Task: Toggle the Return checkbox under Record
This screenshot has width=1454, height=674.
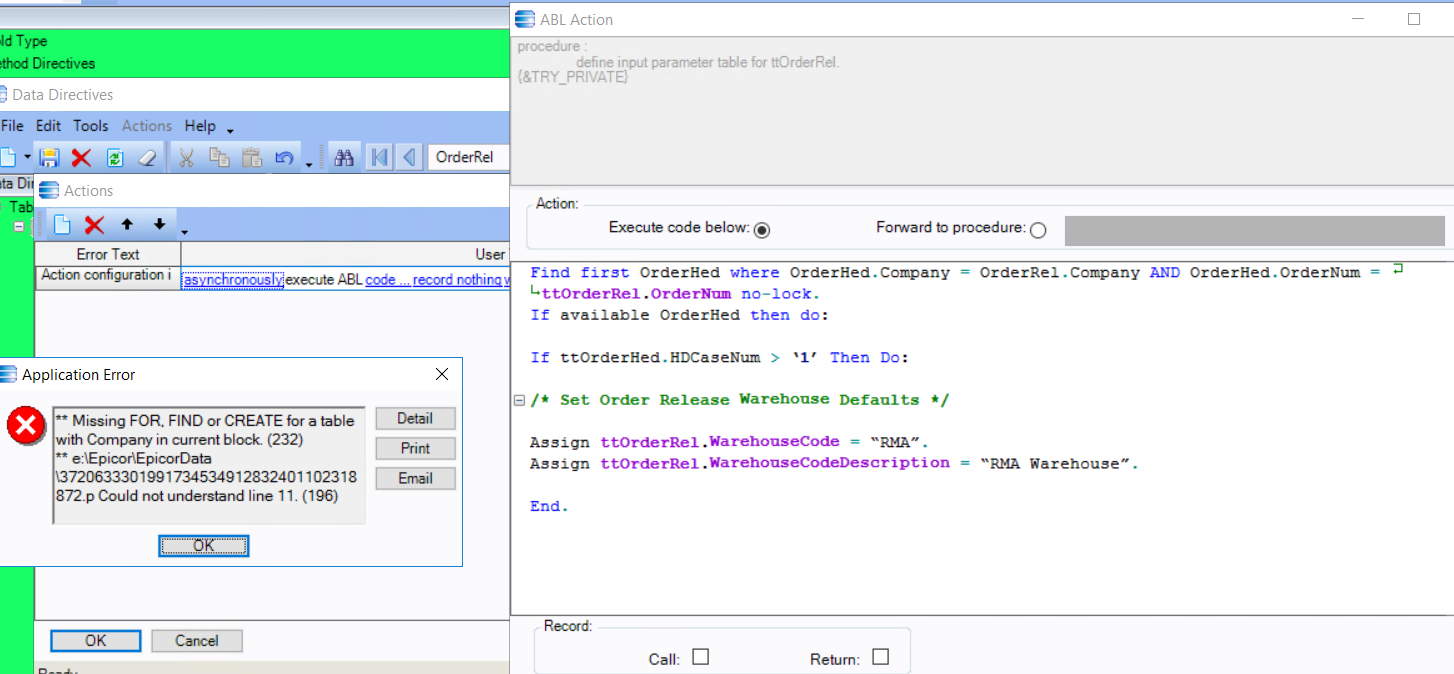Action: (x=880, y=657)
